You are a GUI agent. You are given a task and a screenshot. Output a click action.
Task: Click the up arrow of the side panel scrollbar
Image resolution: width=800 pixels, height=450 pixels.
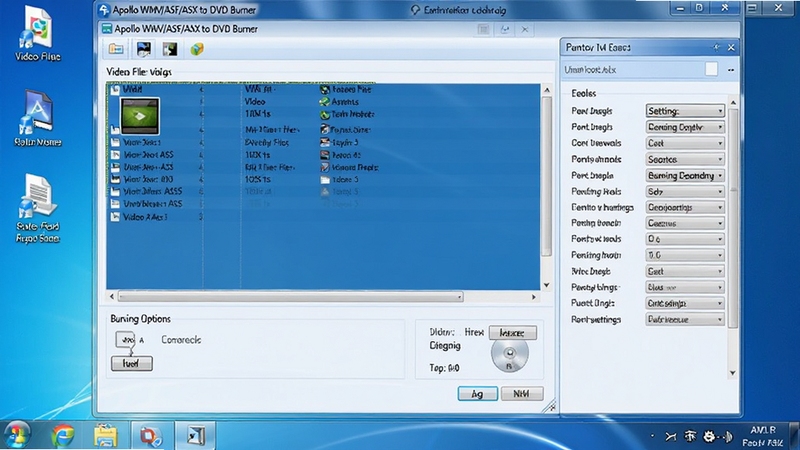pos(733,103)
